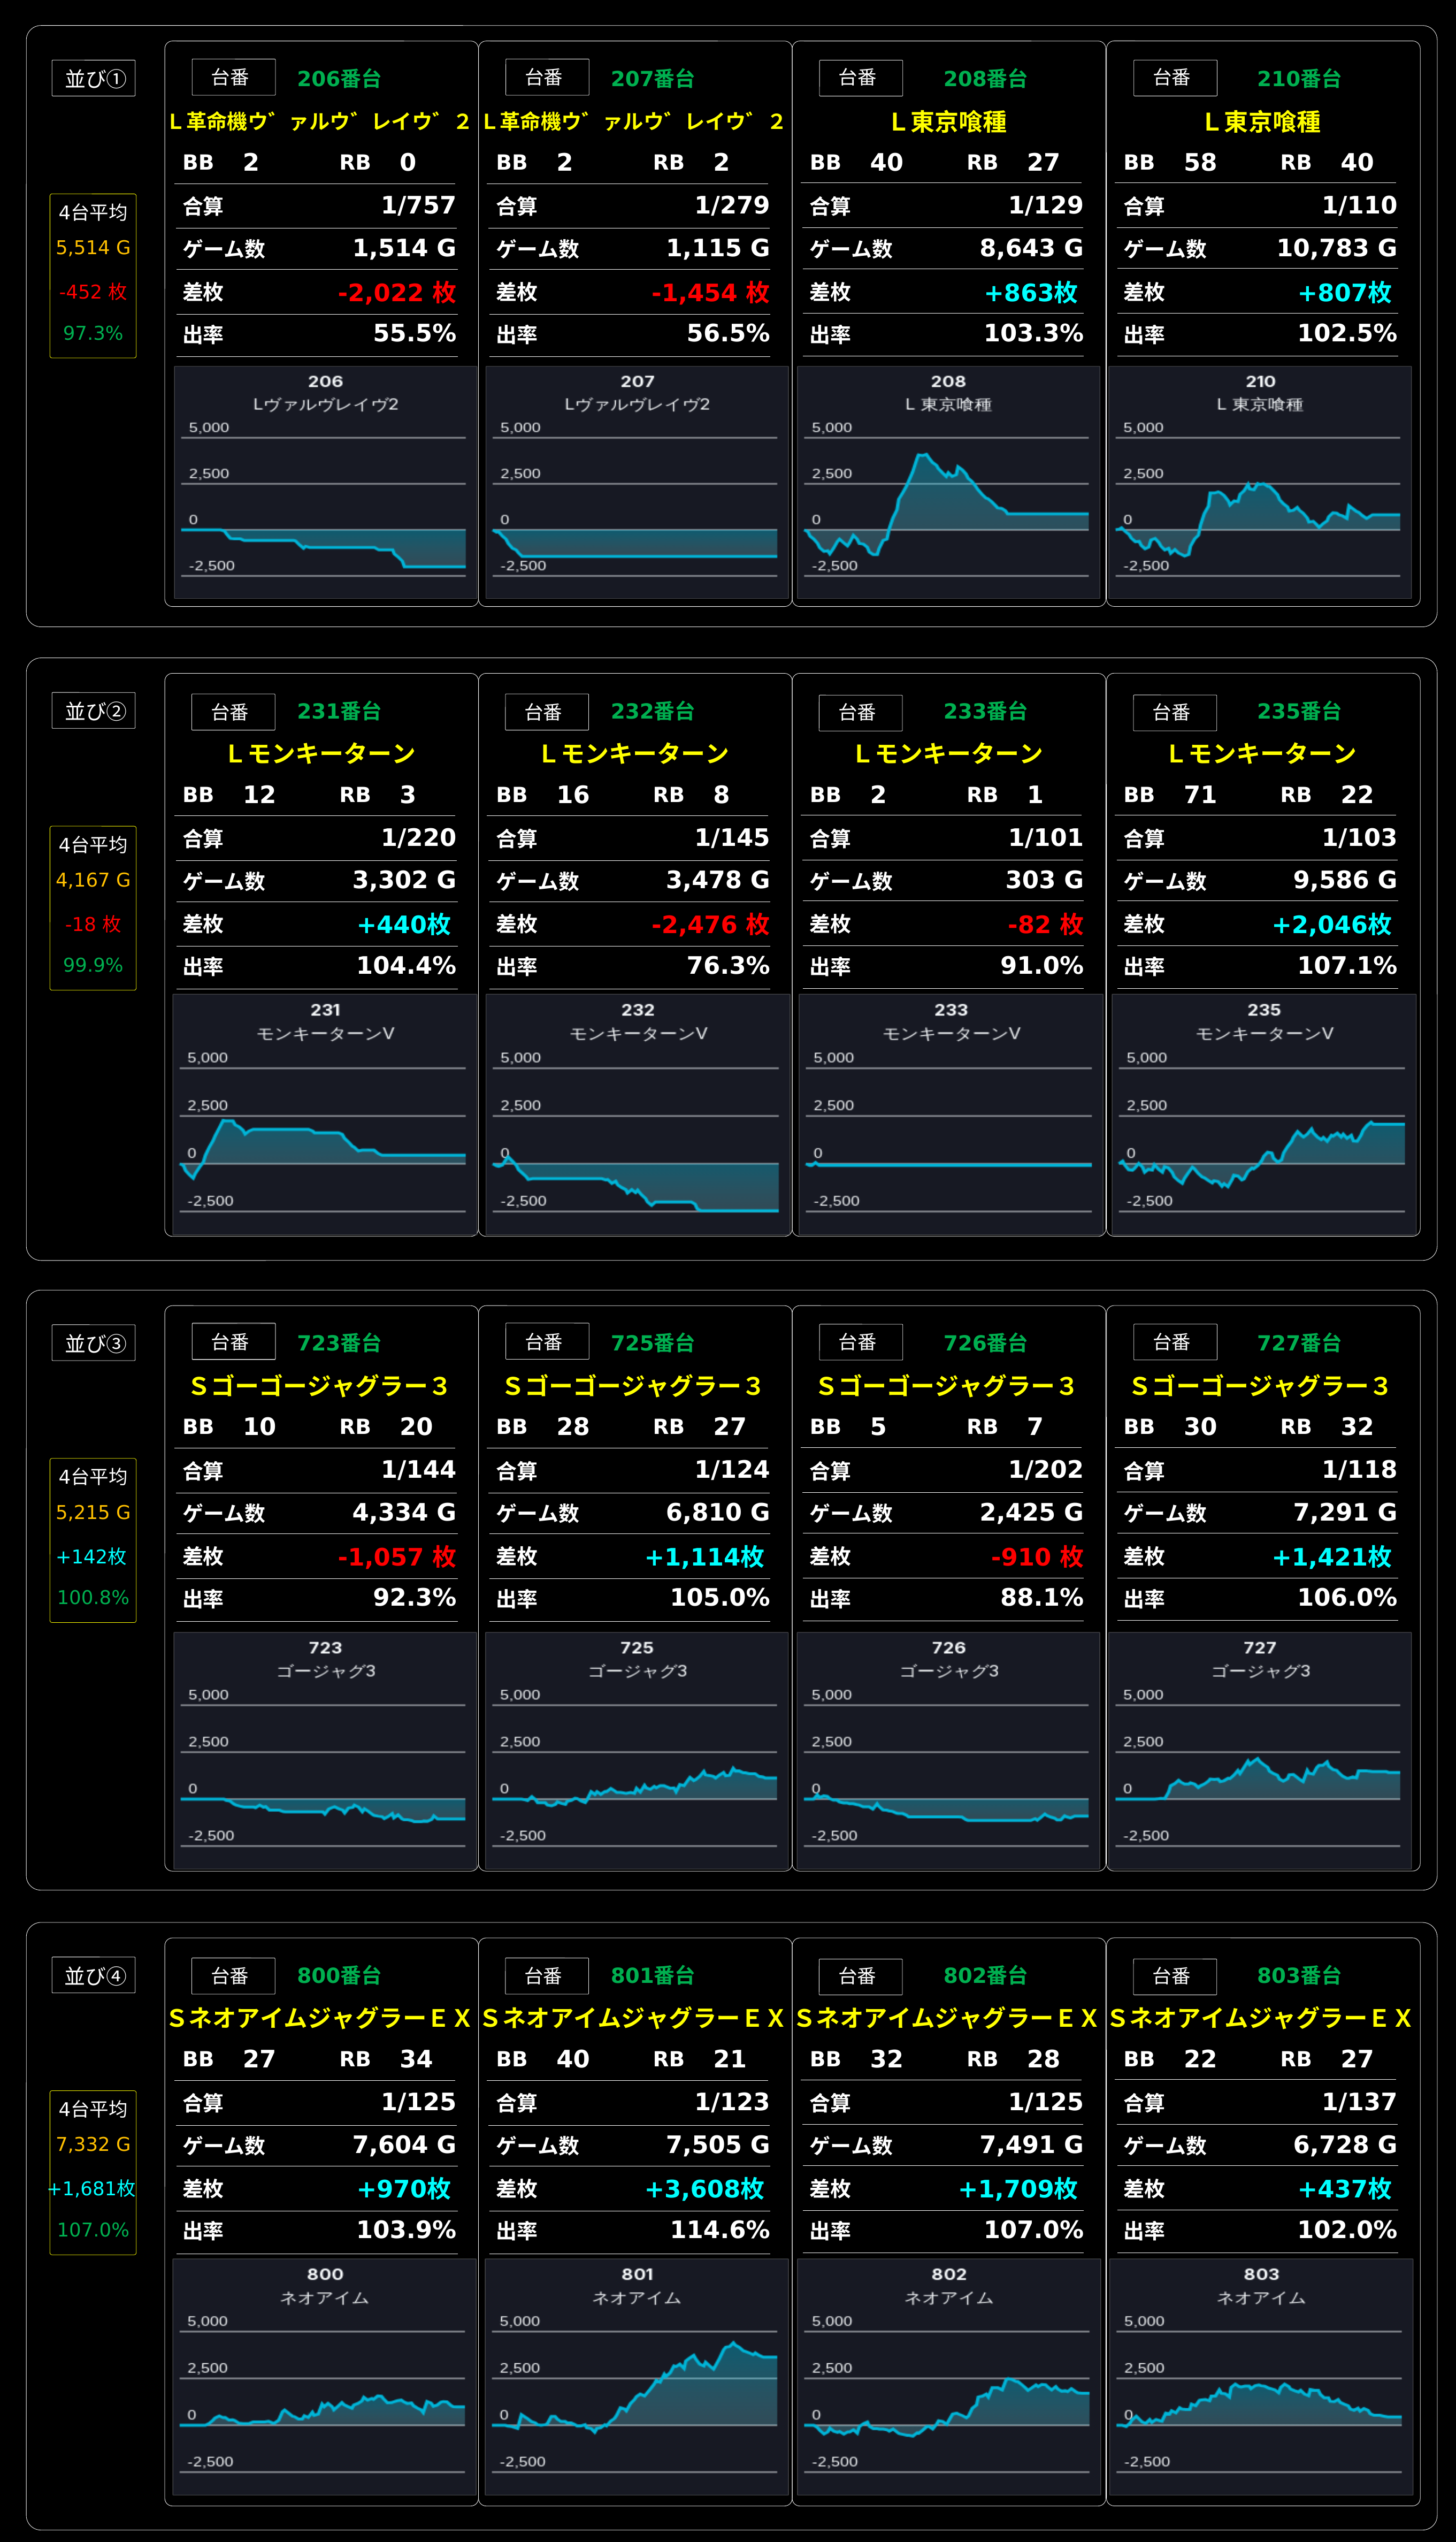Click the 55.5% payout rate
The image size is (1456, 2542).
pyautogui.click(x=415, y=333)
